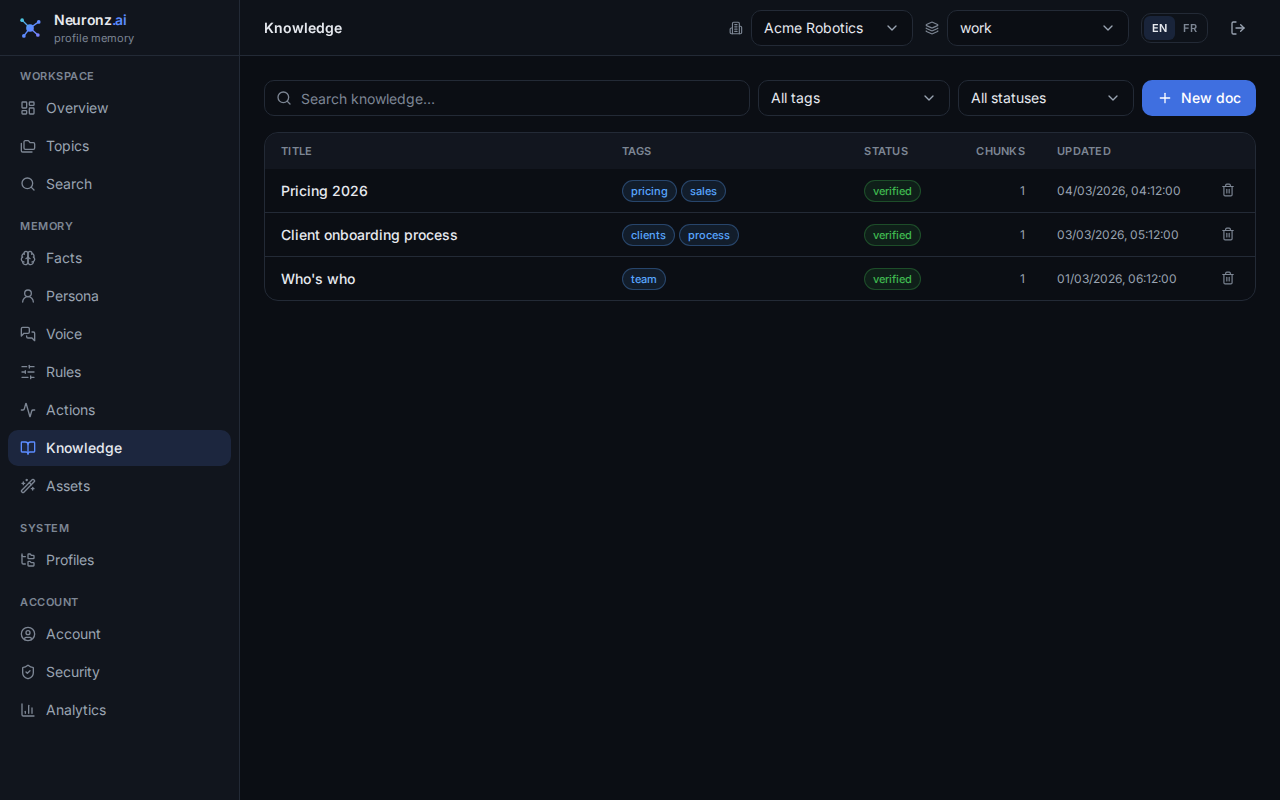Expand the All statuses filter
The width and height of the screenshot is (1280, 800).
click(x=1046, y=98)
